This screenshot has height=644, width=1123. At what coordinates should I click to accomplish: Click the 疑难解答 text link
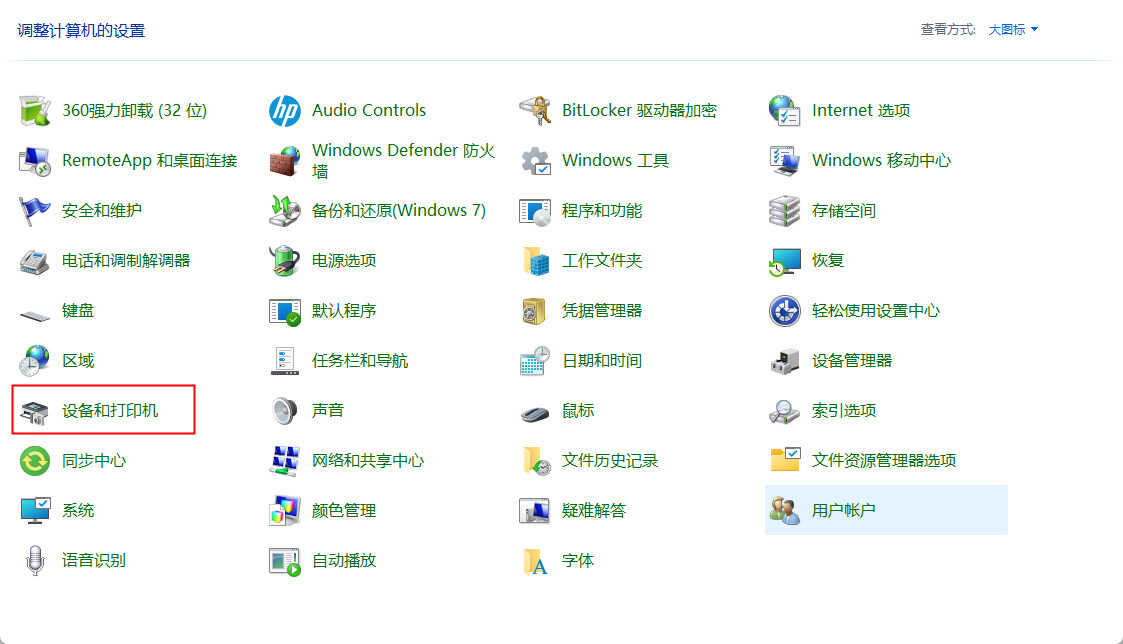tap(594, 511)
